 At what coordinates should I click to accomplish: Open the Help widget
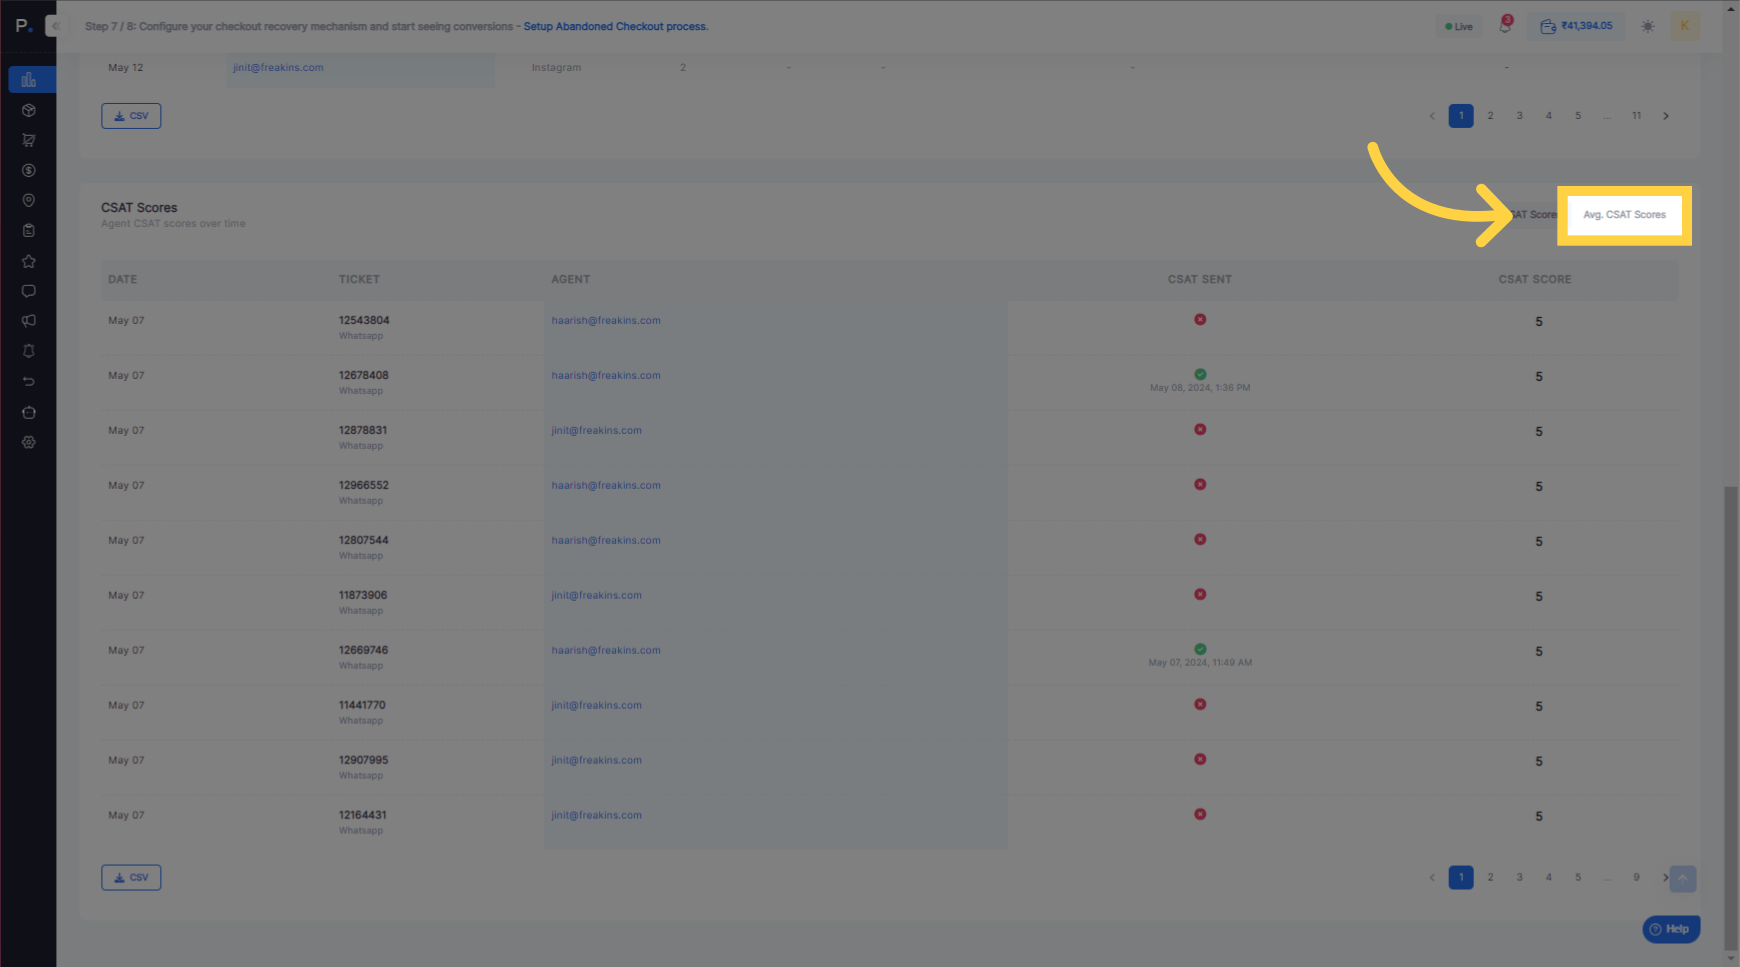tap(1671, 929)
